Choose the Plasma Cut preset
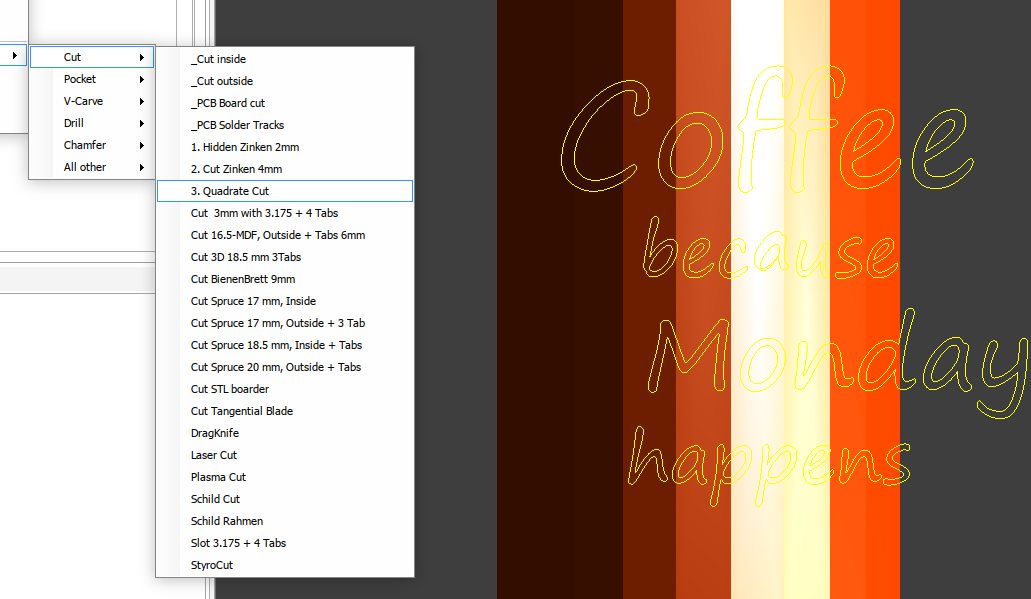 (285, 477)
